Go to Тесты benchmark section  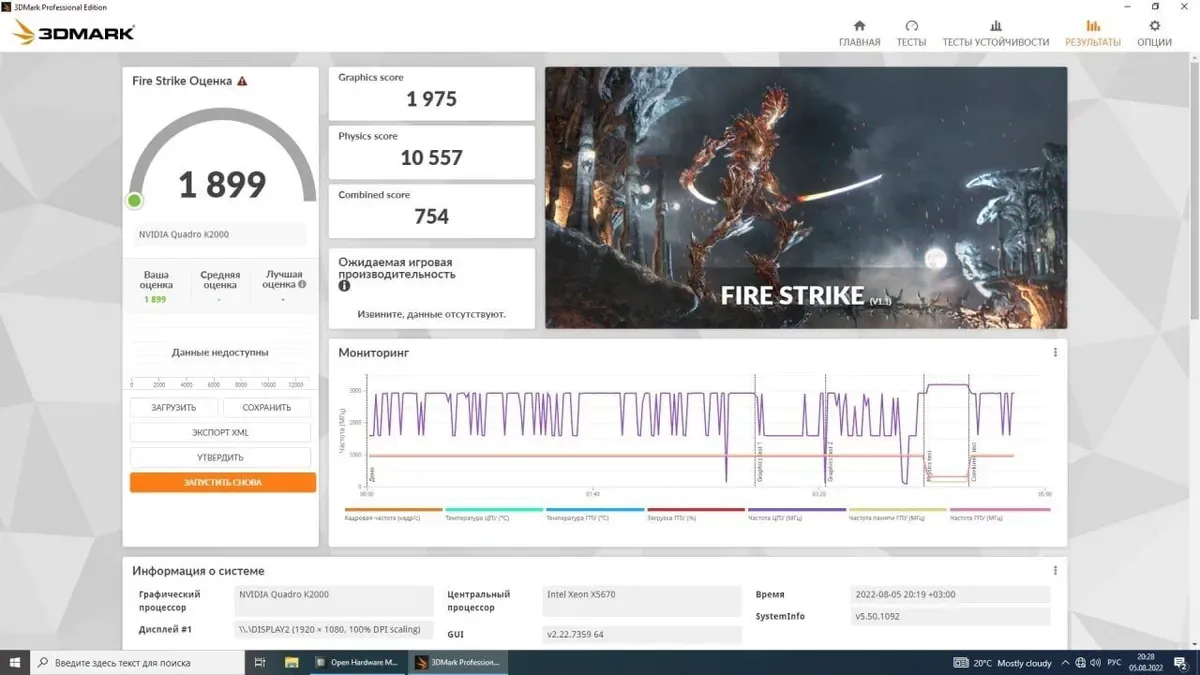(x=911, y=33)
